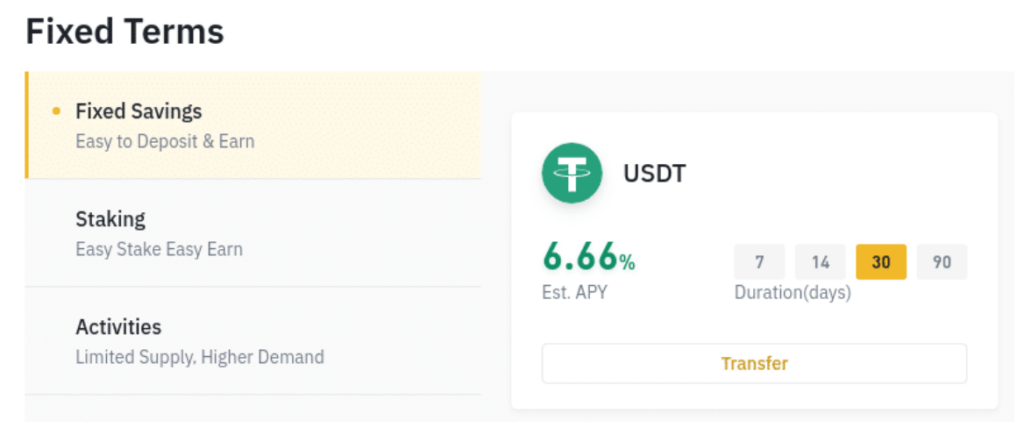Click the yellow active bar left of Fixed Savings

click(x=26, y=125)
